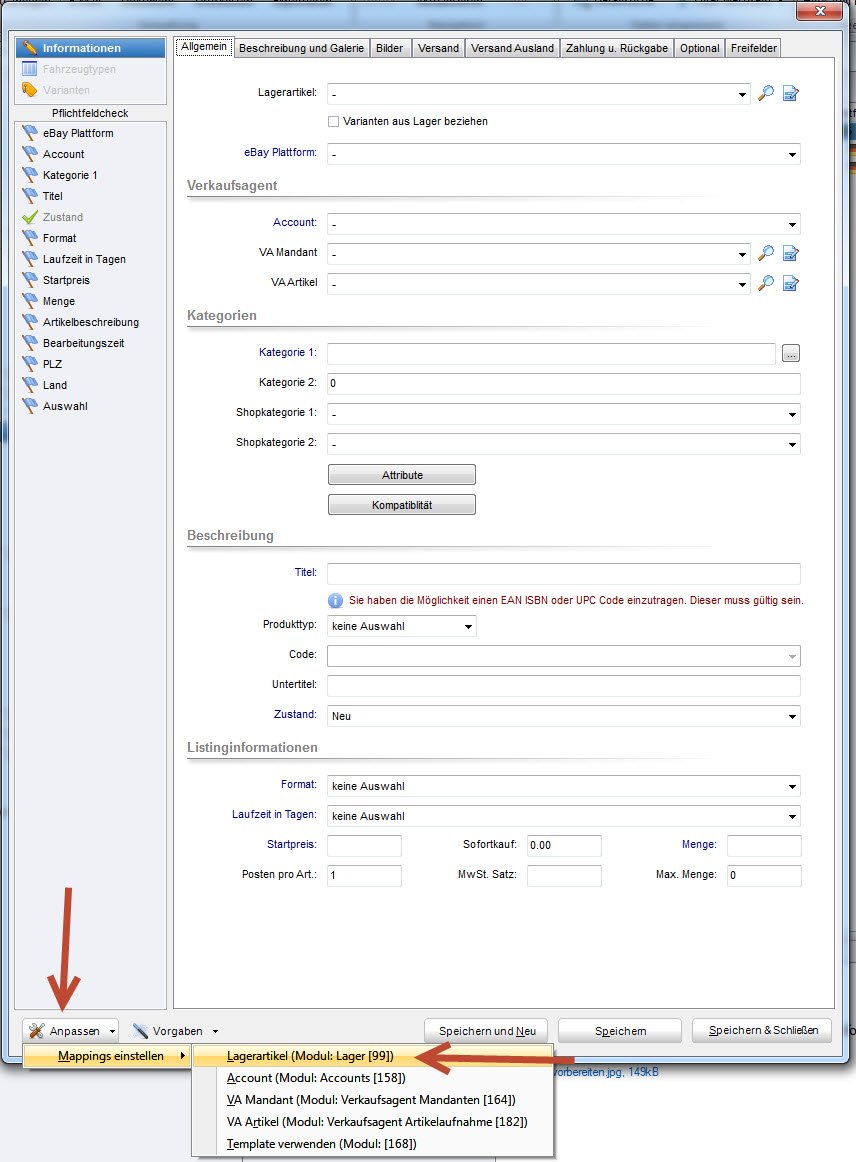
Task: Click into the Titel input field
Action: click(564, 574)
